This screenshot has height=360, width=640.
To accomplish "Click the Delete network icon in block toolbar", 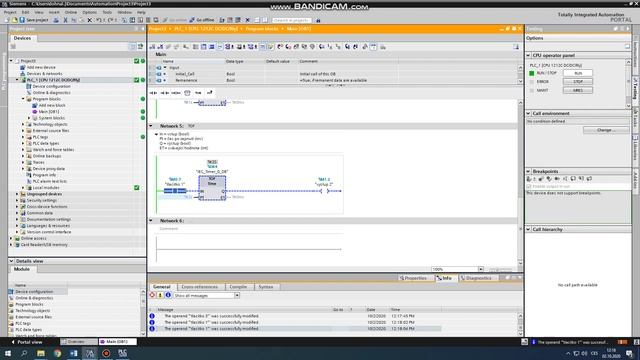I will tap(160, 47).
